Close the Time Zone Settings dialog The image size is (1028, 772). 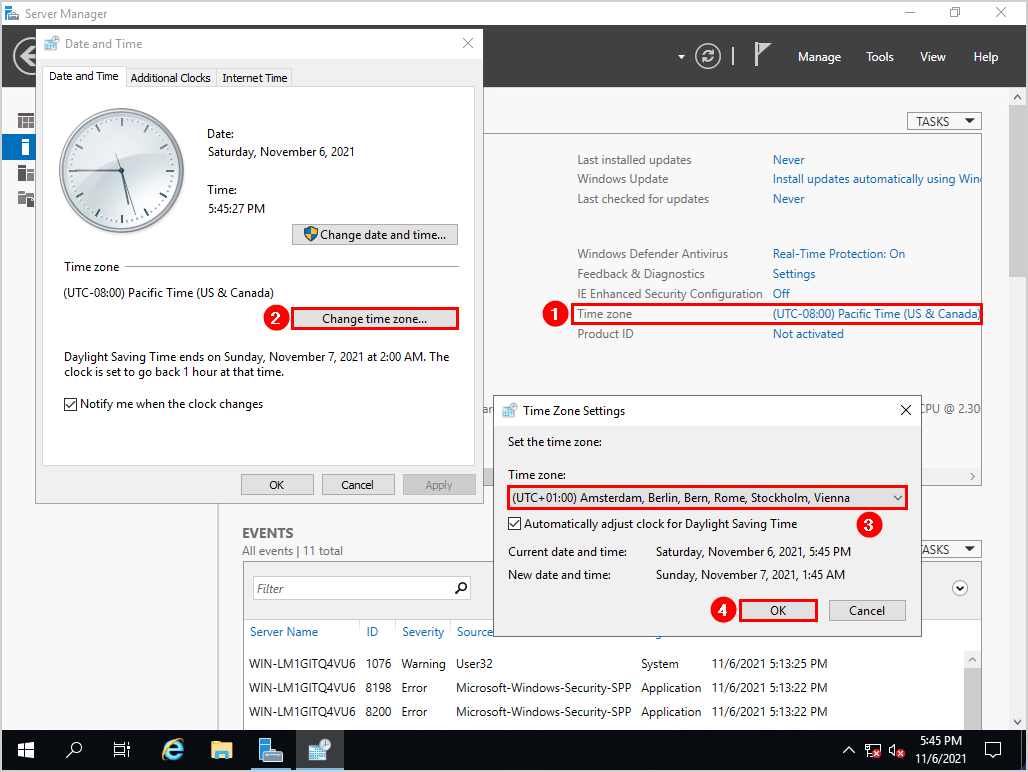coord(906,410)
